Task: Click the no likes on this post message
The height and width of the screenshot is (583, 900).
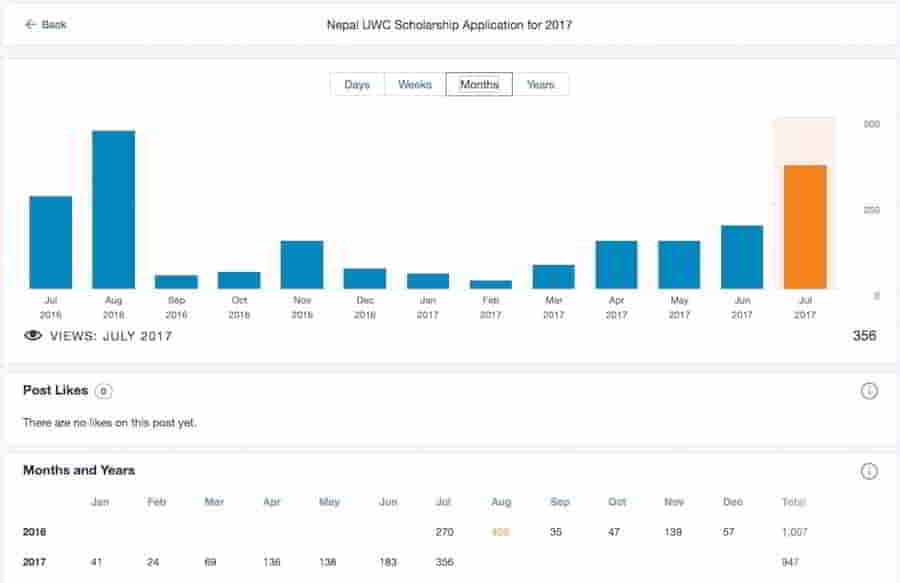Action: (x=110, y=423)
